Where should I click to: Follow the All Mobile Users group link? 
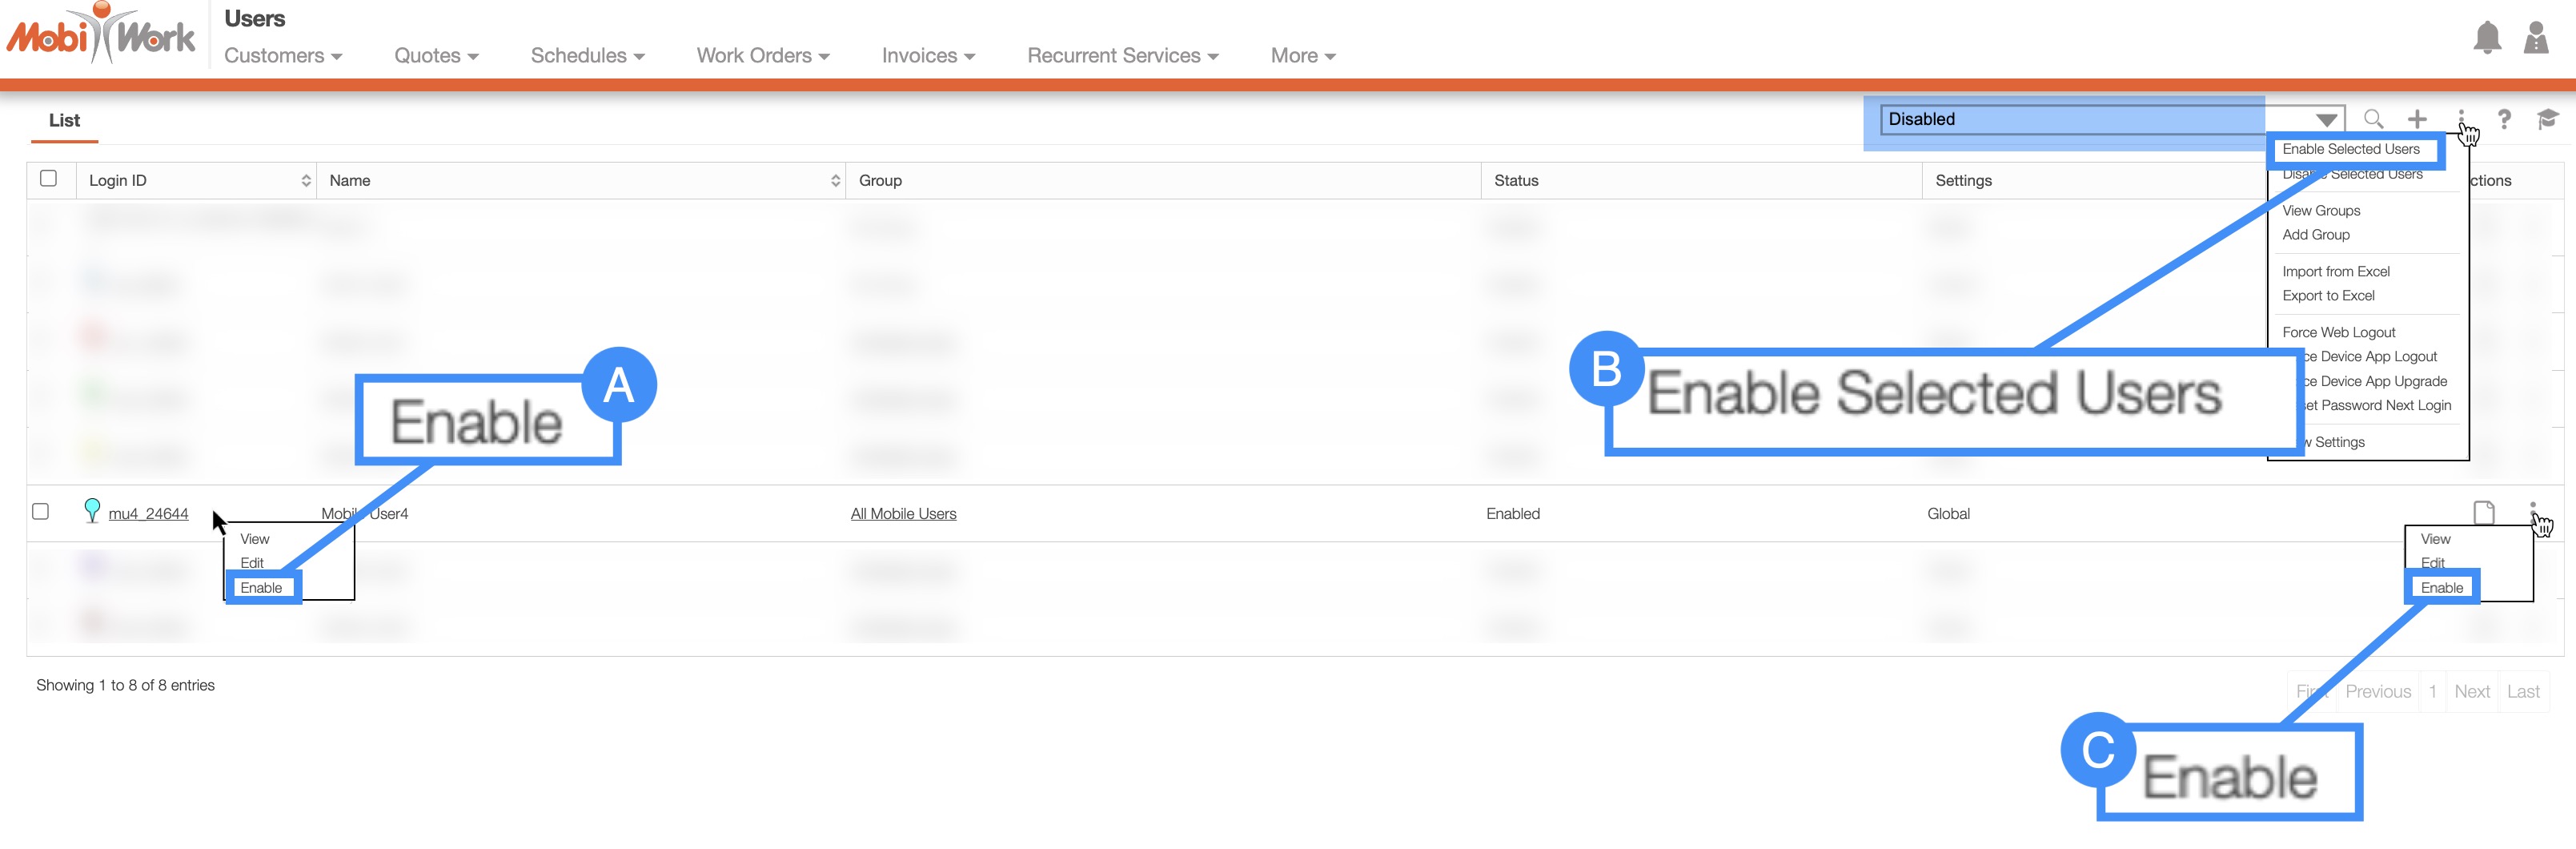903,514
